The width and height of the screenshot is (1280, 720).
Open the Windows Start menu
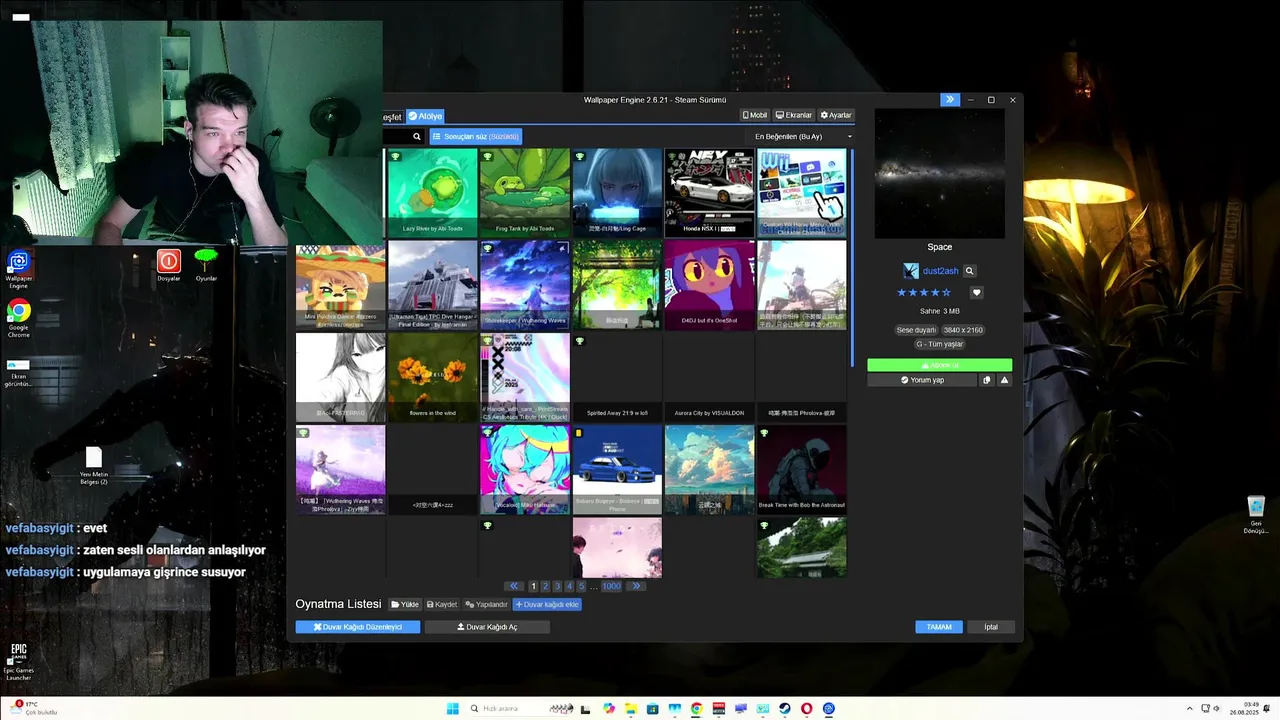452,709
